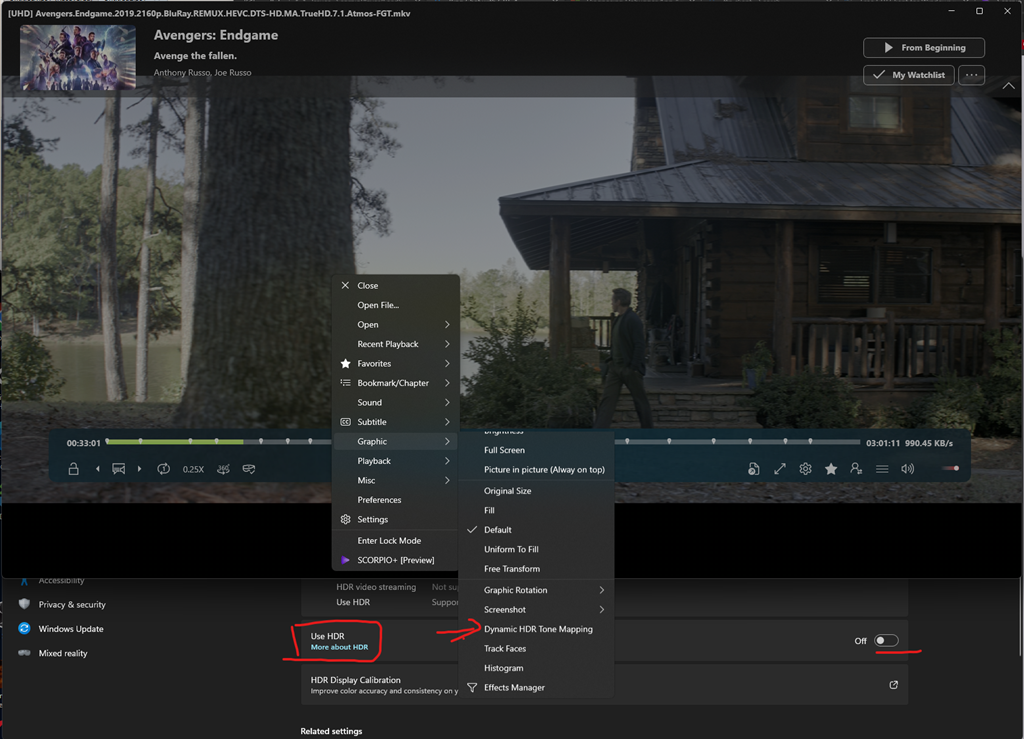This screenshot has height=739, width=1024.
Task: Choose Effects Manager from Graphic menu
Action: coord(514,688)
